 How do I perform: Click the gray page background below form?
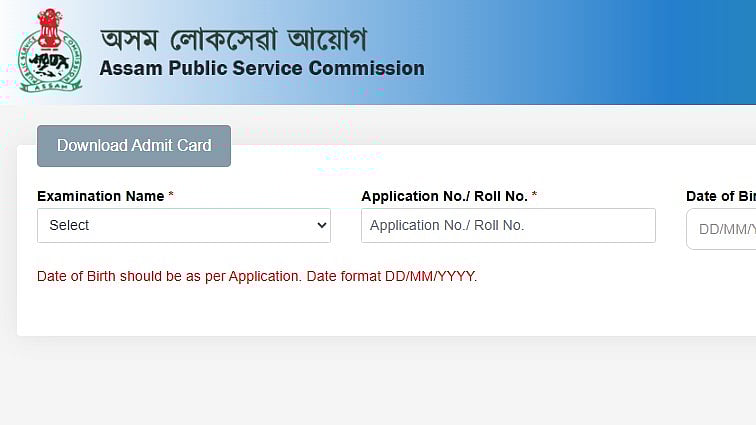pyautogui.click(x=378, y=381)
